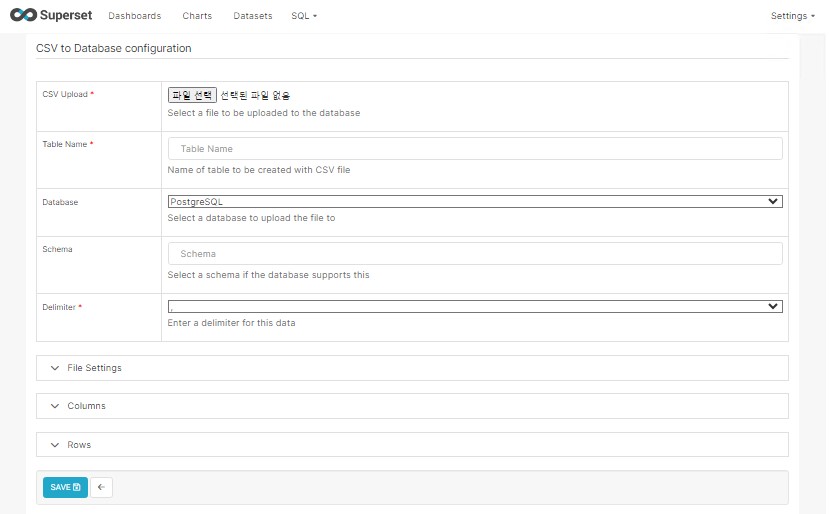The height and width of the screenshot is (514, 829).
Task: Expand the Rows section
Action: [x=79, y=444]
